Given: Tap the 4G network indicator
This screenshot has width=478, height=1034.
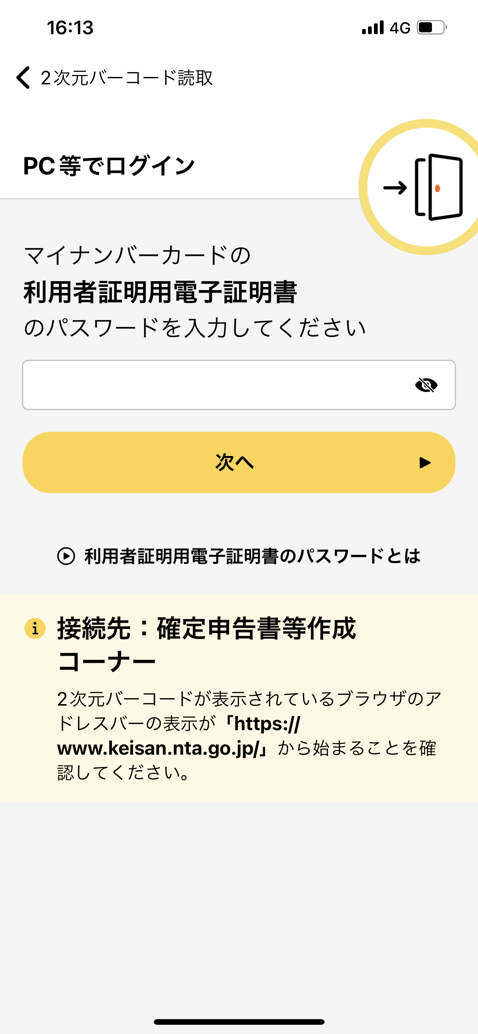Looking at the screenshot, I should click(x=400, y=28).
